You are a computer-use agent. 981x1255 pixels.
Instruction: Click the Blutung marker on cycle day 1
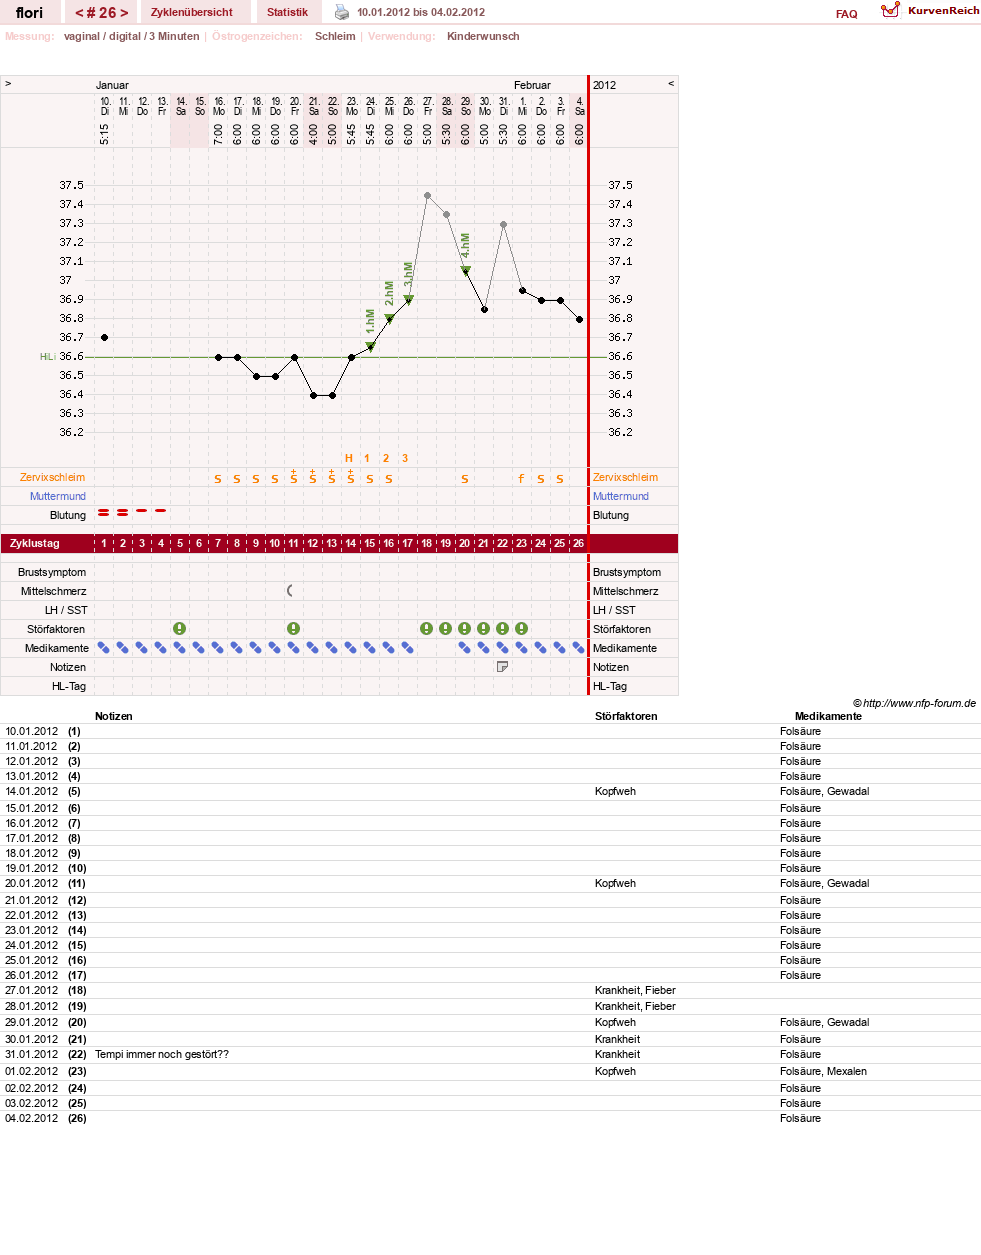click(x=104, y=513)
